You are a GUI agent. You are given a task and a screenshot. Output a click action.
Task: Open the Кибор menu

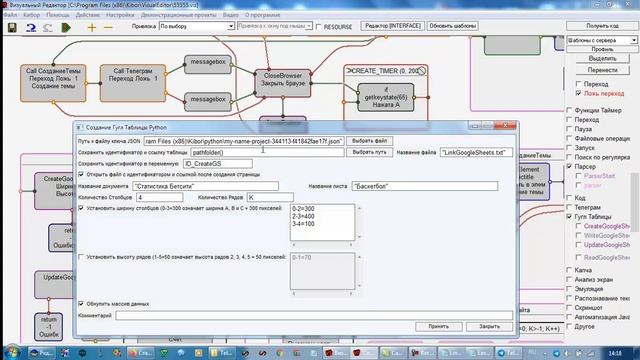31,15
